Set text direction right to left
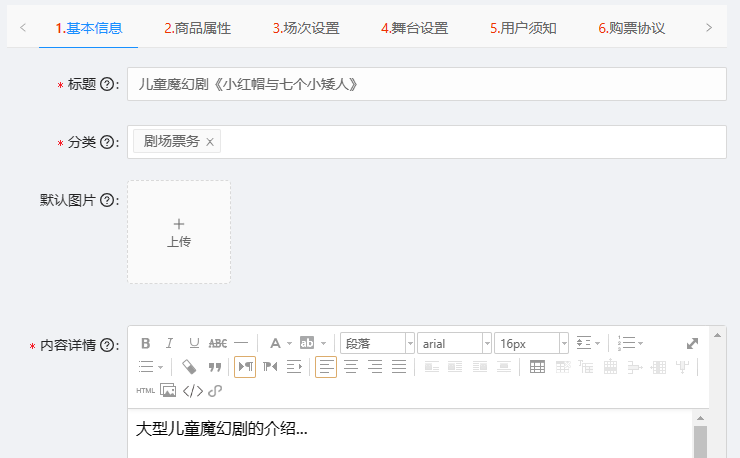740x458 pixels. [270, 367]
